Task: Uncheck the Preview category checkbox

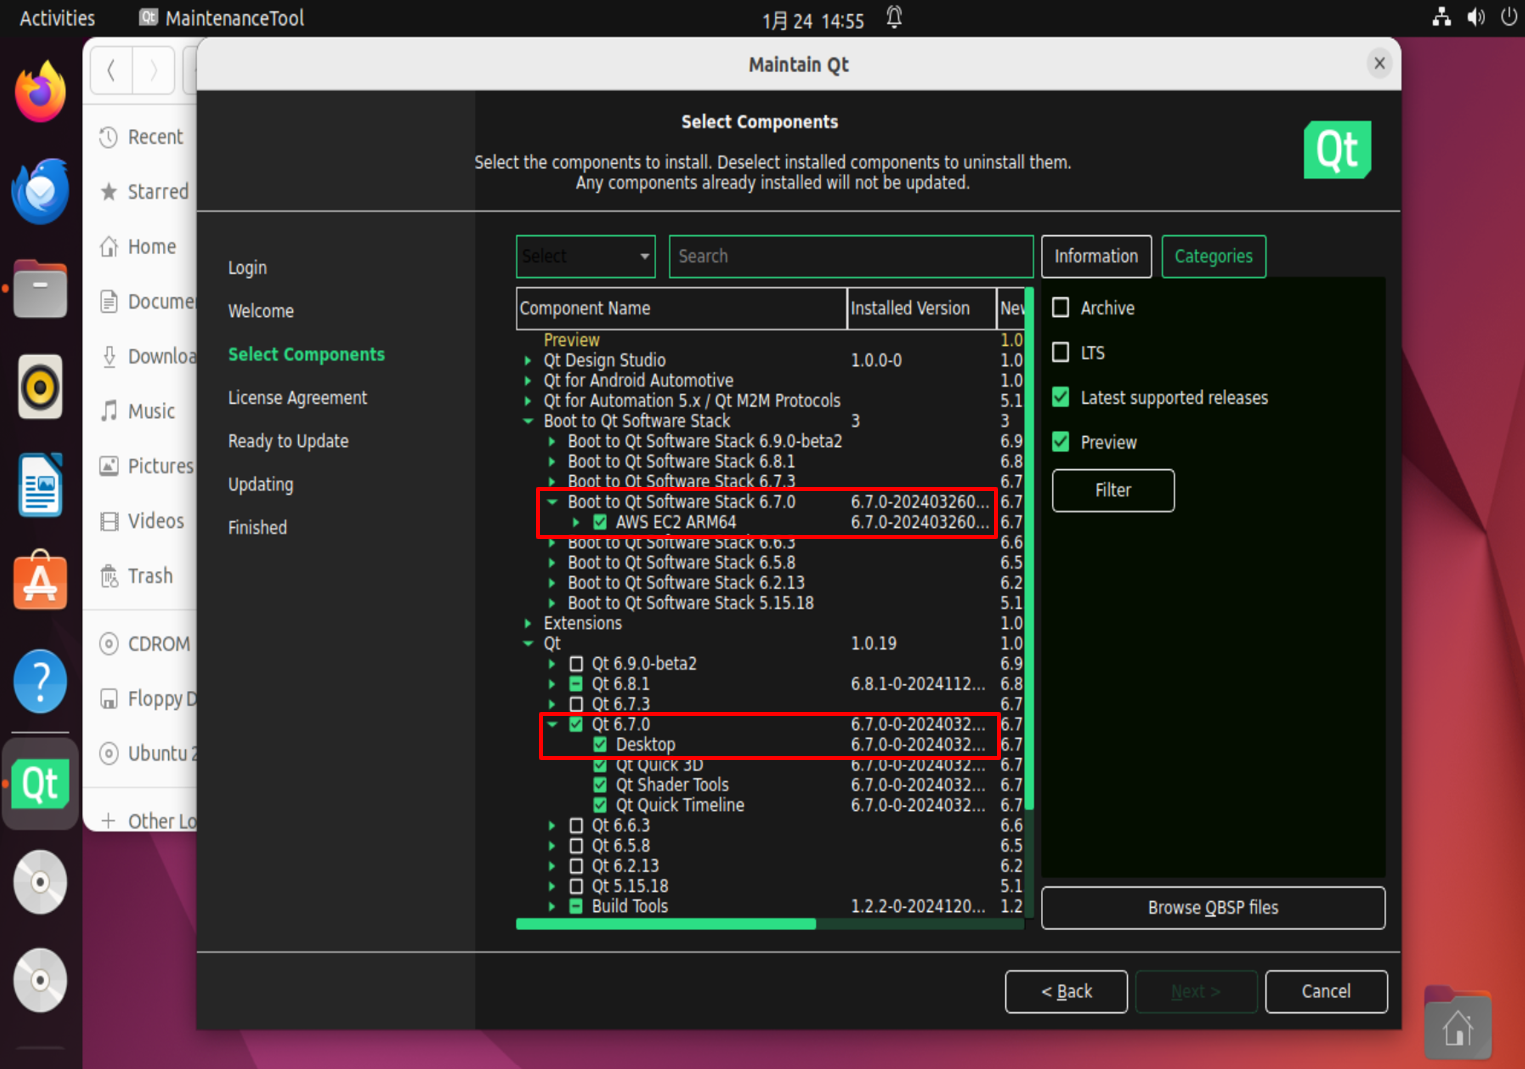Action: pos(1061,442)
